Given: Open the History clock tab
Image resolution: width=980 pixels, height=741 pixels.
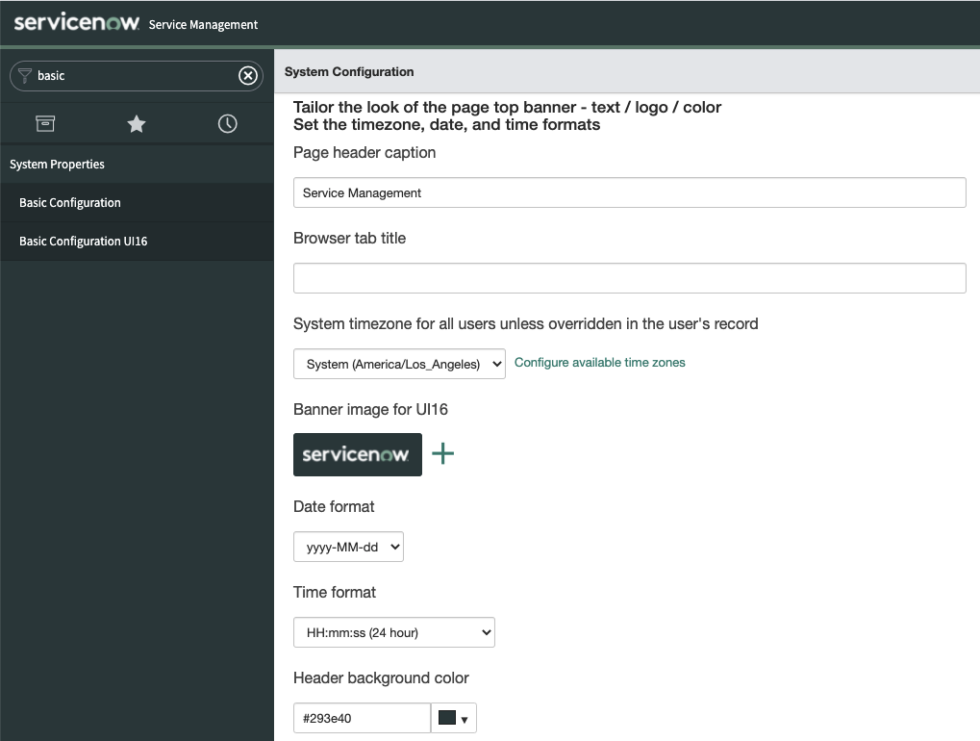Looking at the screenshot, I should (227, 124).
